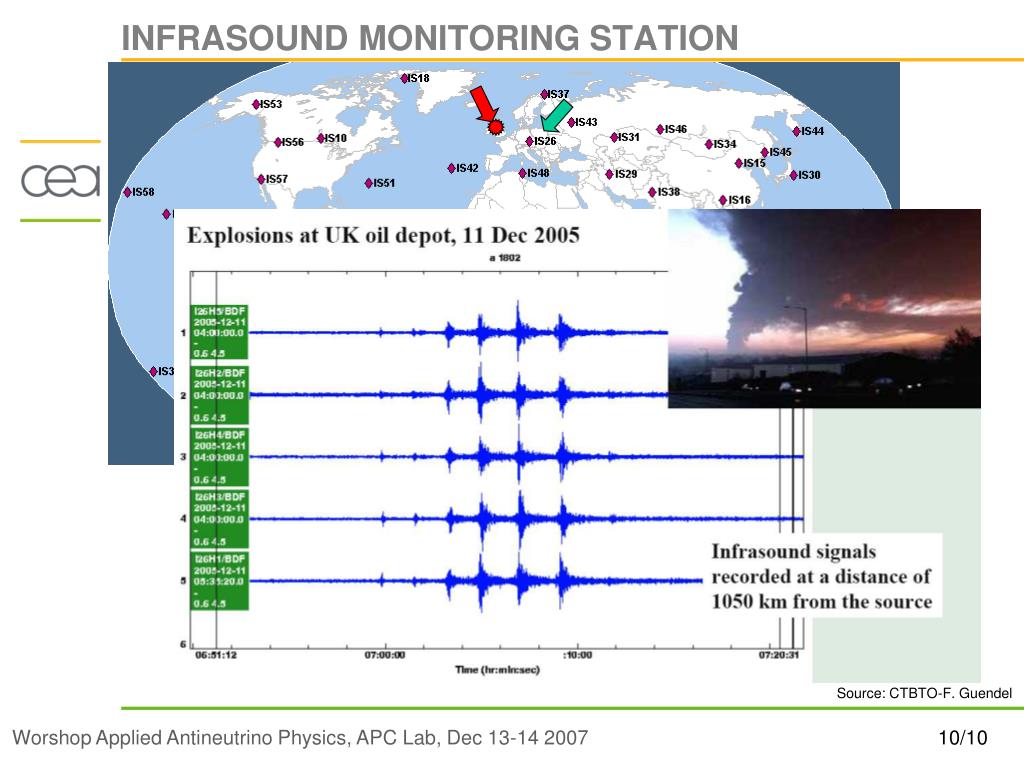Select the IS10 station marker
This screenshot has width=1024, height=768.
[321, 138]
